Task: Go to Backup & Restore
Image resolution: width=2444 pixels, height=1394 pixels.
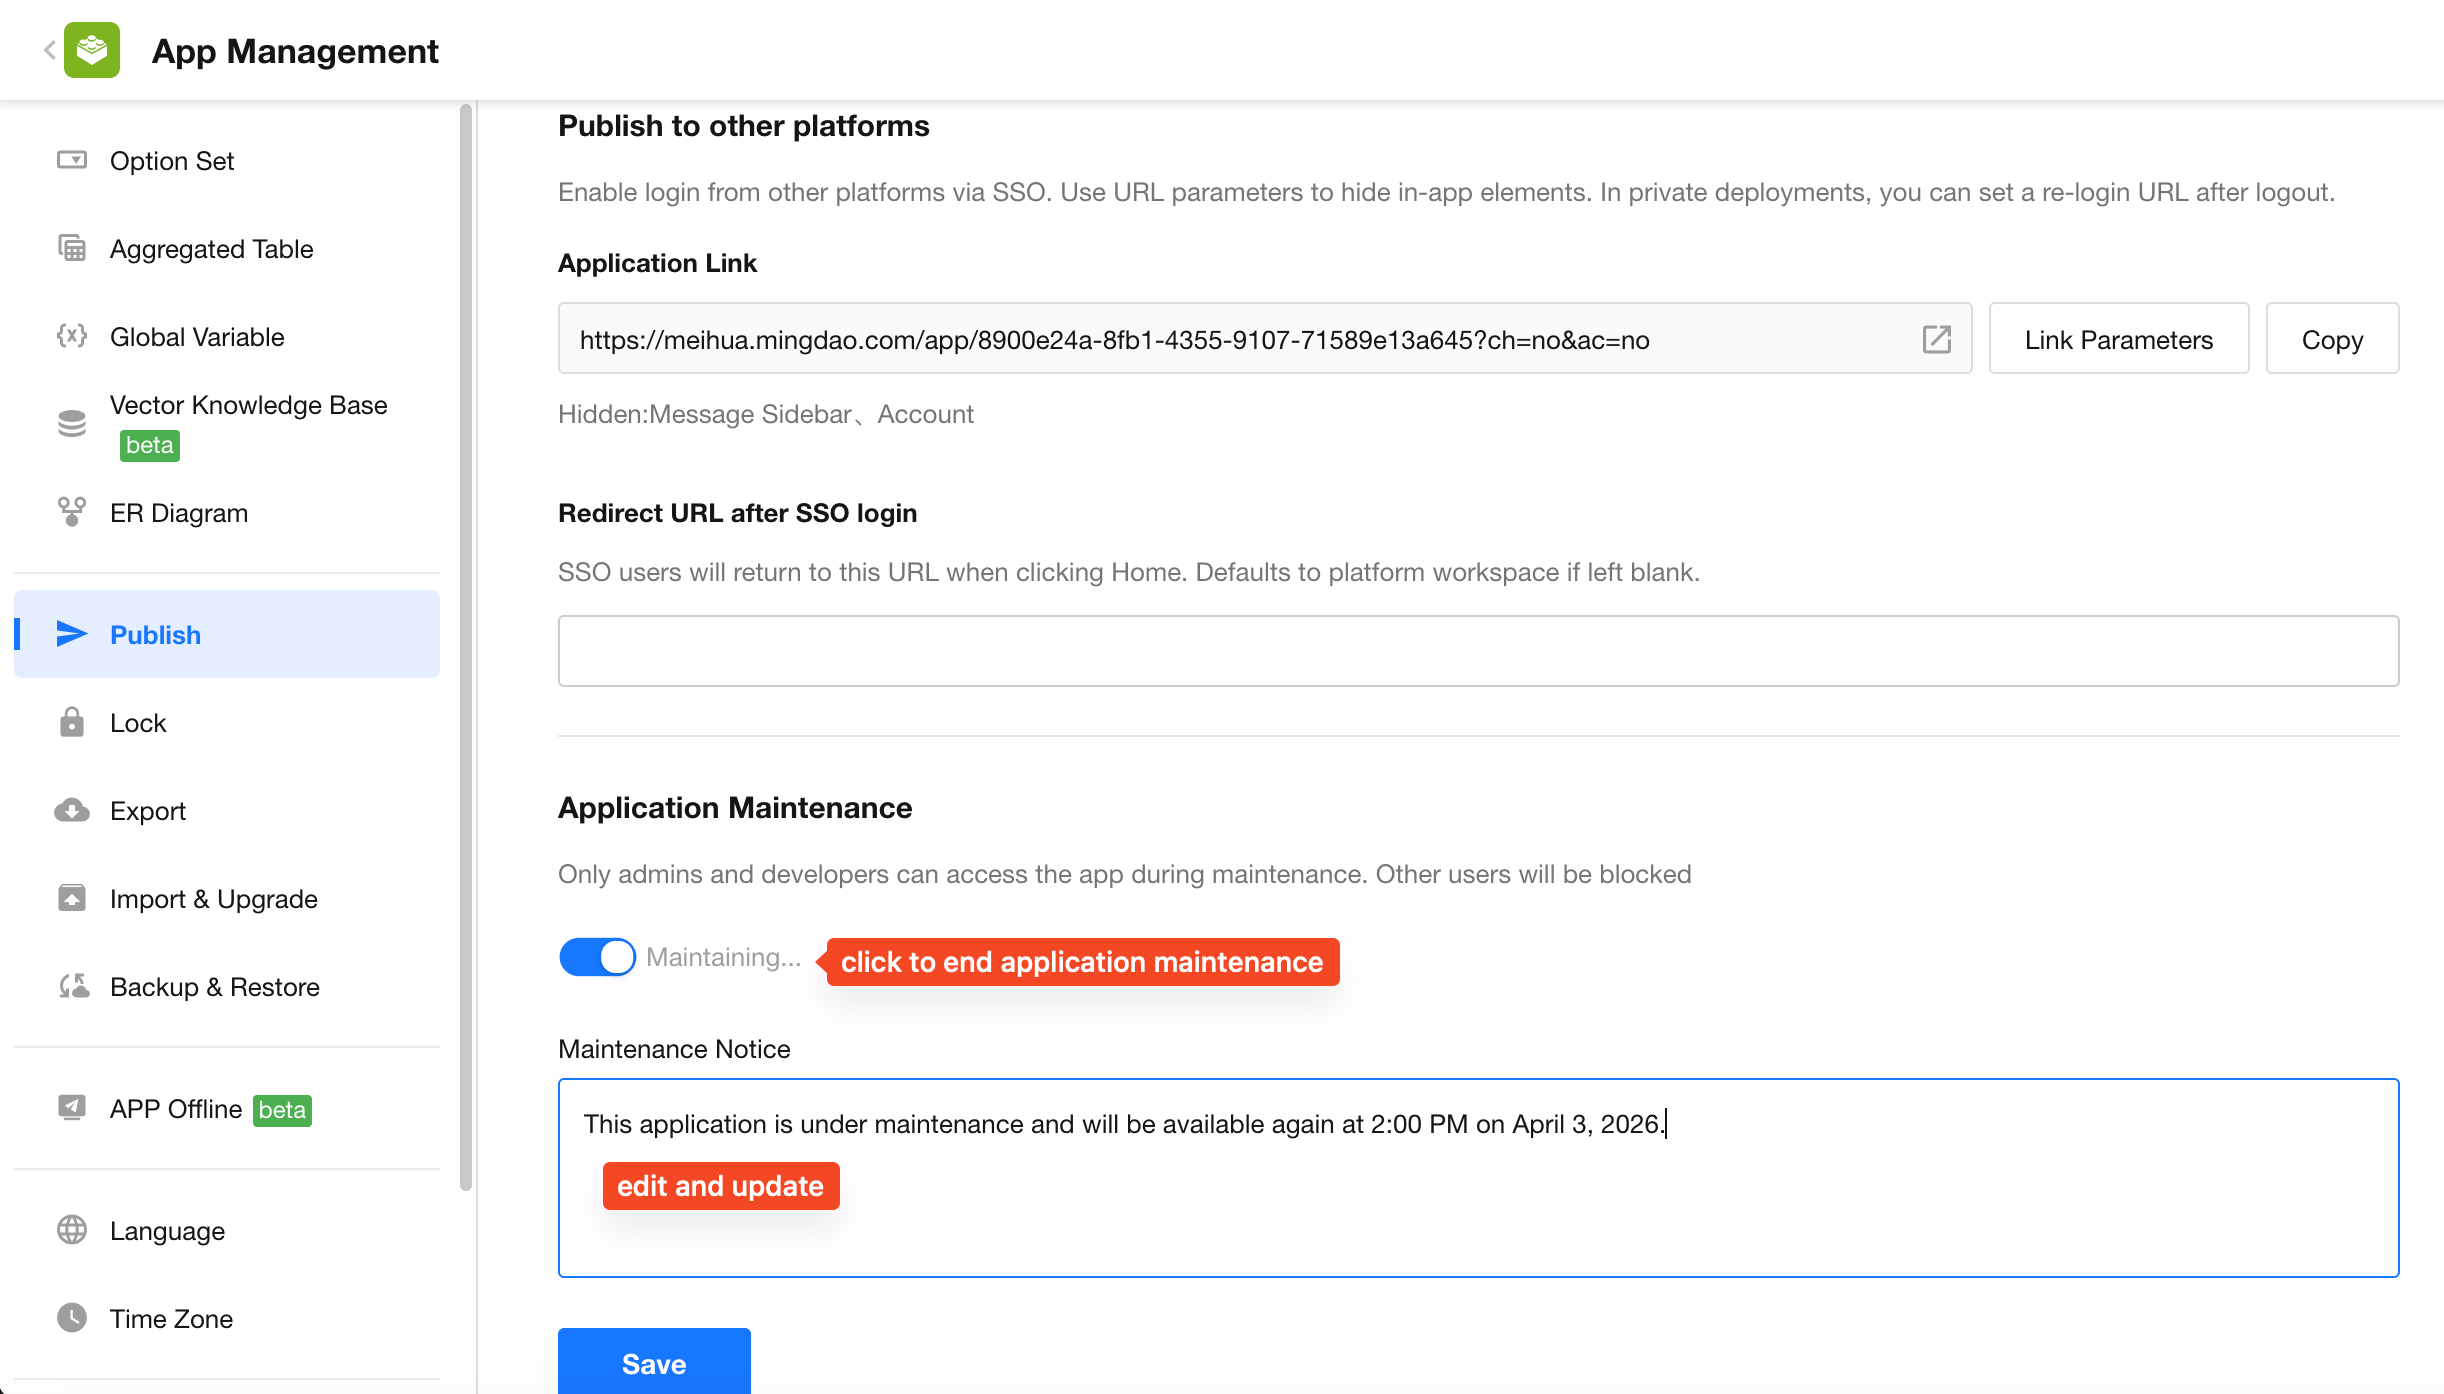Action: 214,986
